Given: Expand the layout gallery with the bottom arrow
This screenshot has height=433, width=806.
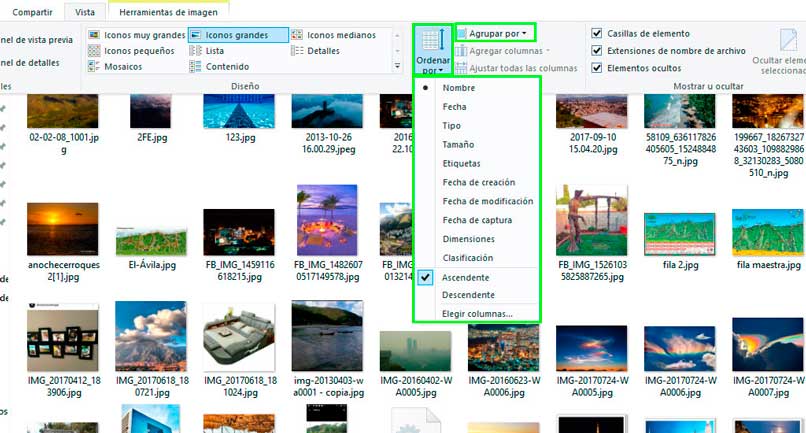Looking at the screenshot, I should tap(397, 66).
